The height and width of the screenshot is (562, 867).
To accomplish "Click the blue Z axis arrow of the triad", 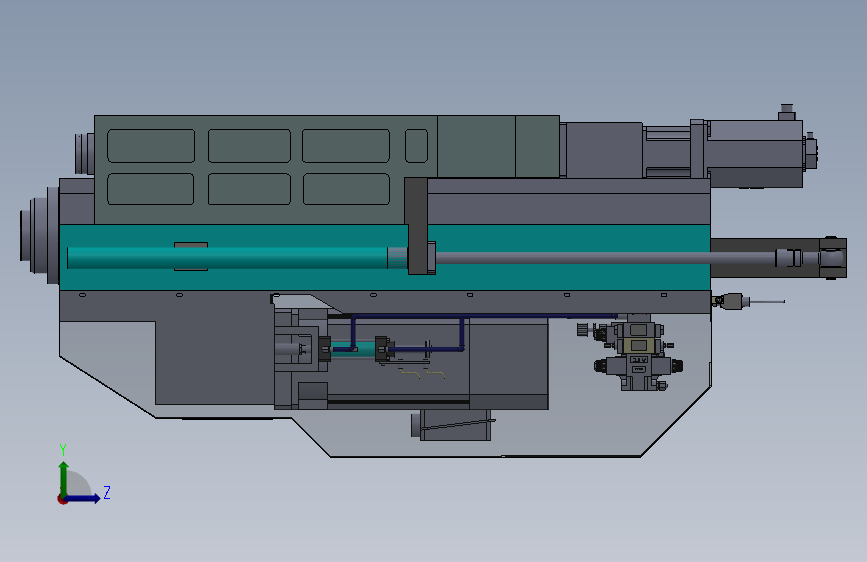I will [x=83, y=498].
